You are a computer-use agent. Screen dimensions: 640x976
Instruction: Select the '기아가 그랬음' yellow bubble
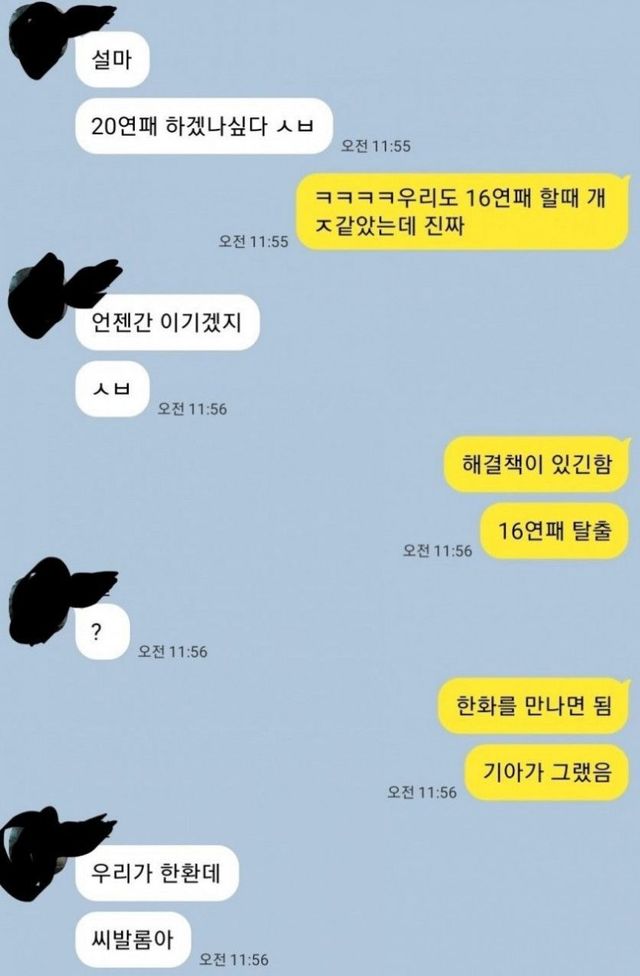click(x=547, y=772)
